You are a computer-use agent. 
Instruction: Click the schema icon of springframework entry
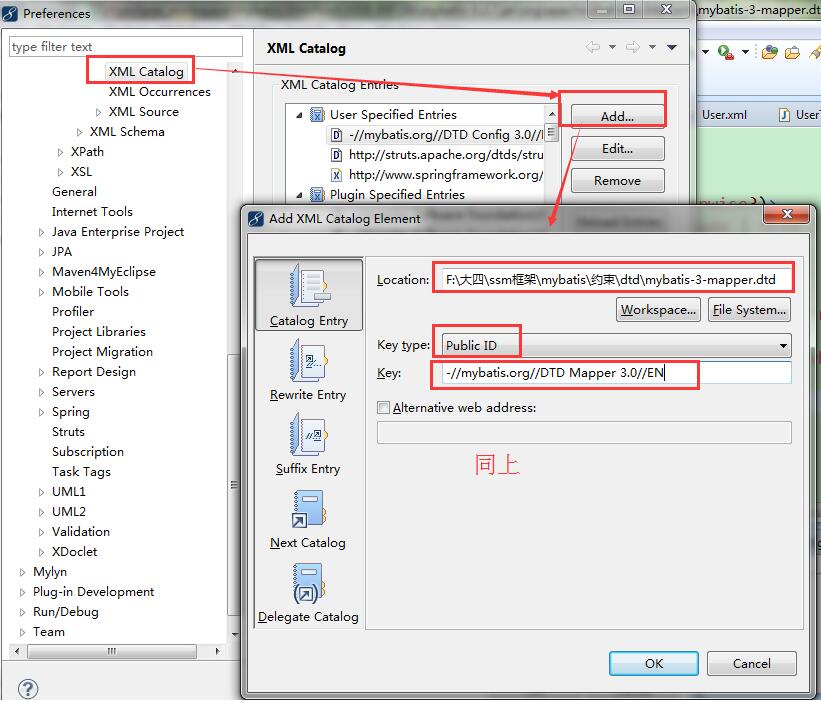pyautogui.click(x=336, y=175)
